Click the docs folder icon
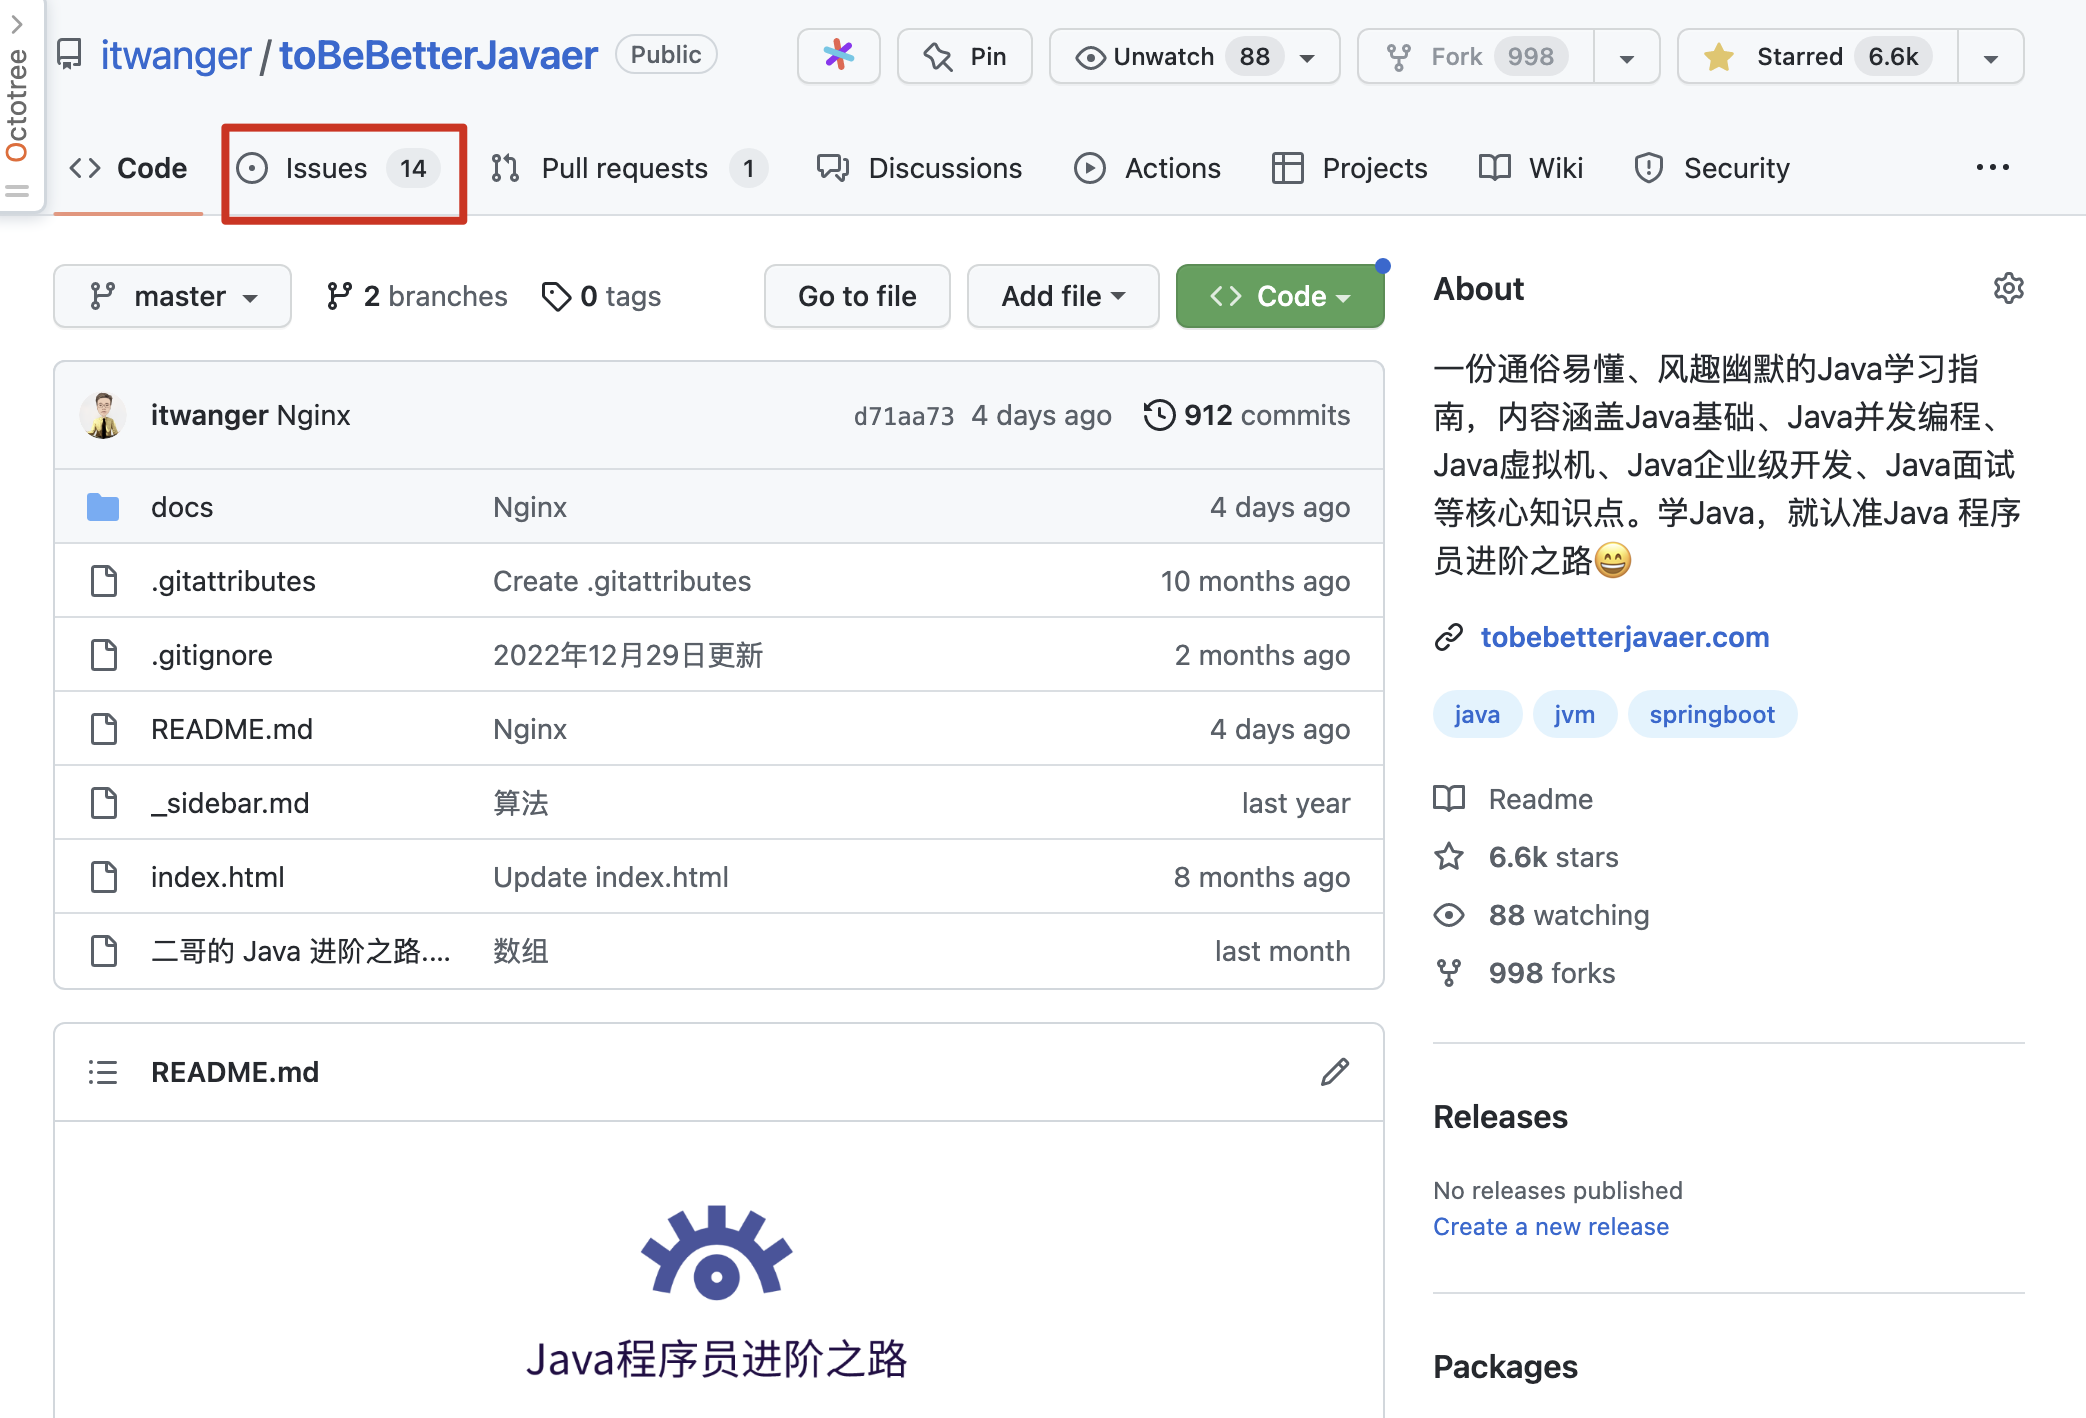Viewport: 2086px width, 1418px height. point(103,507)
